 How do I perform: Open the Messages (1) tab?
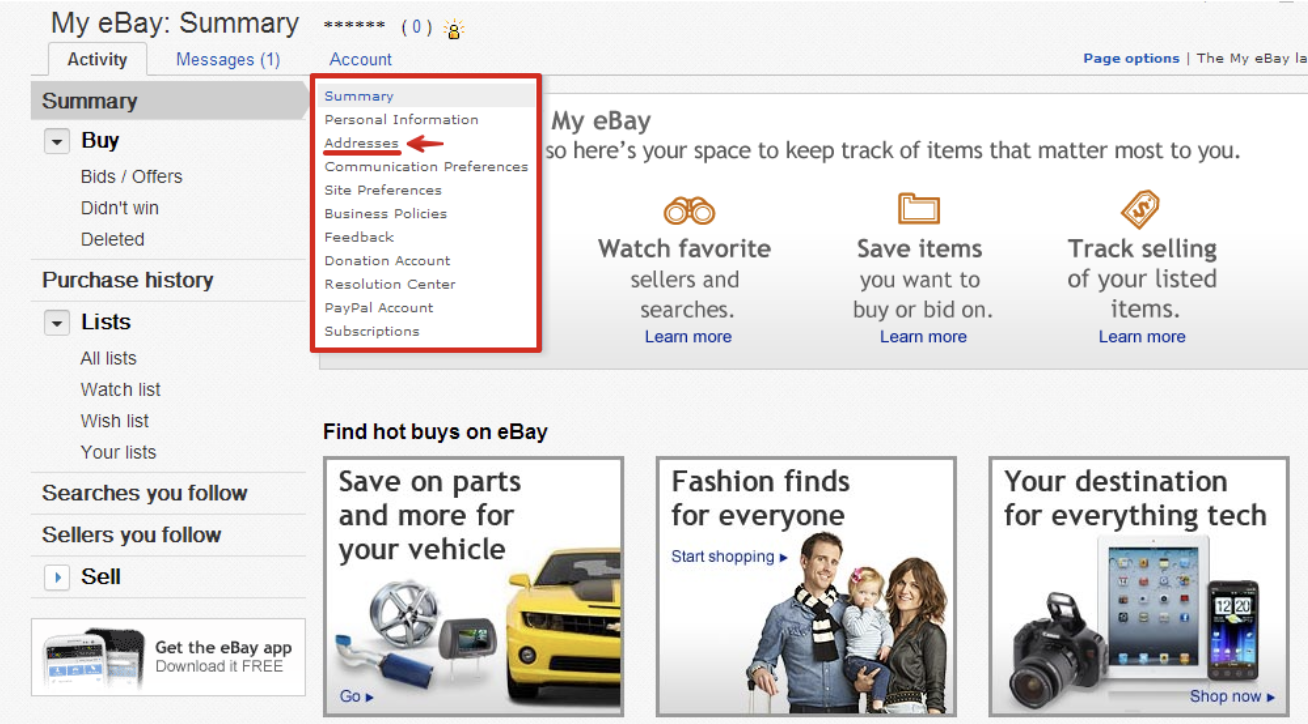[228, 59]
